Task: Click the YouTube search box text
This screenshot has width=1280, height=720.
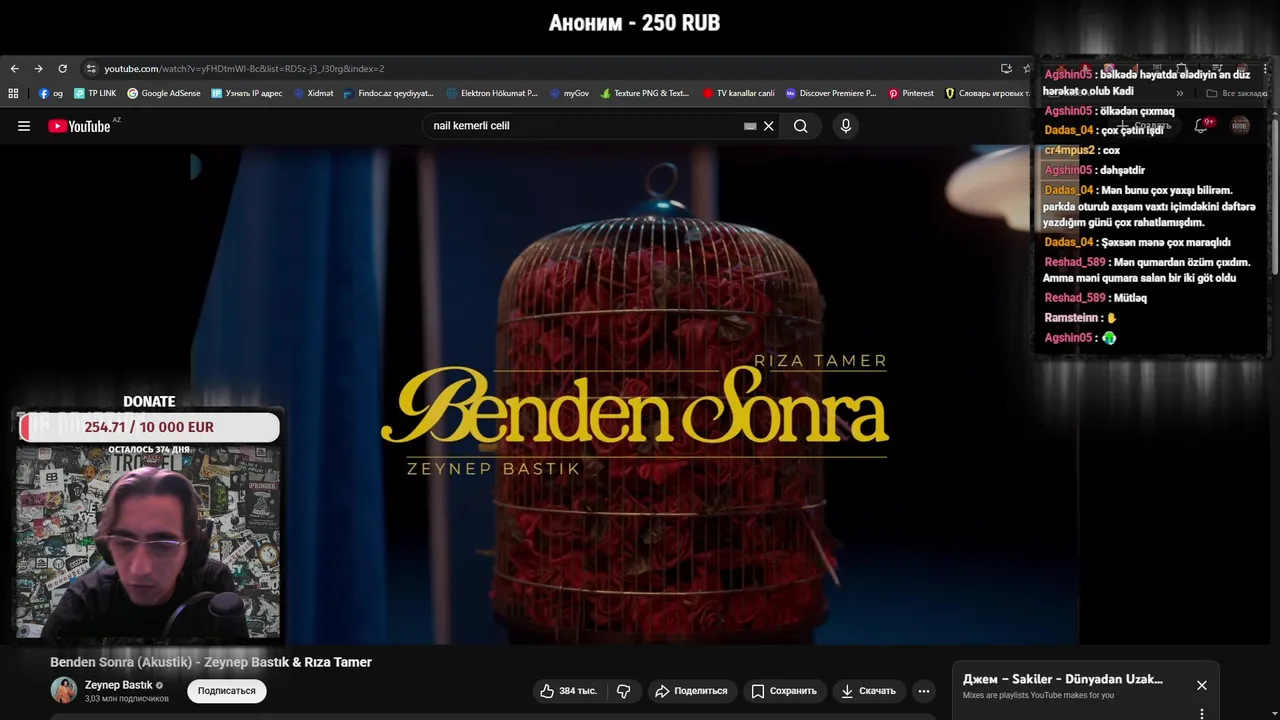Action: [x=471, y=126]
